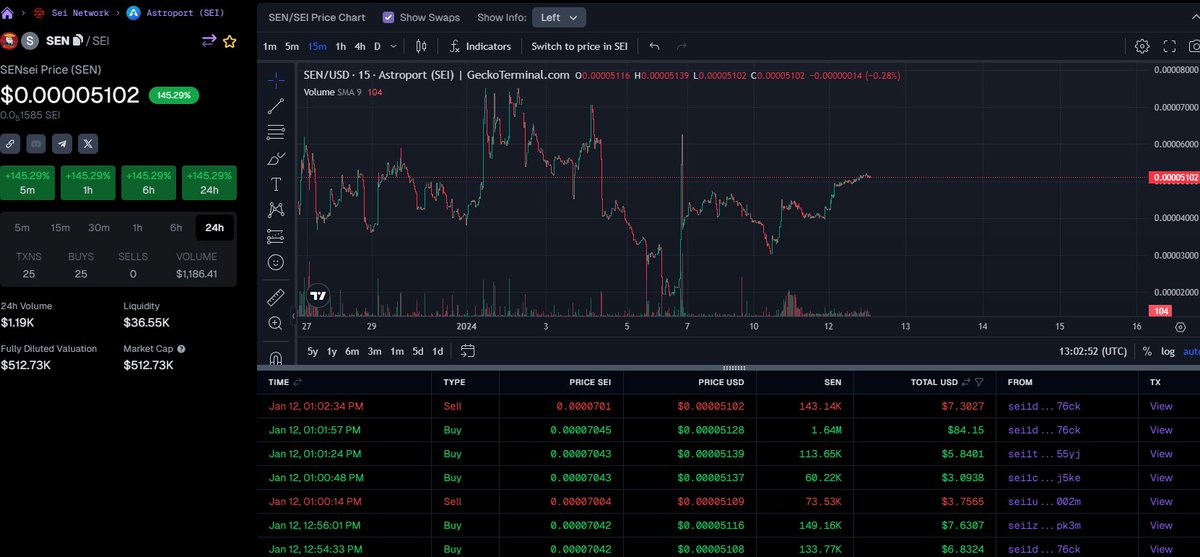The width and height of the screenshot is (1200, 557).
Task: View transaction for 01:02:34 PM sell
Action: pyautogui.click(x=1161, y=406)
